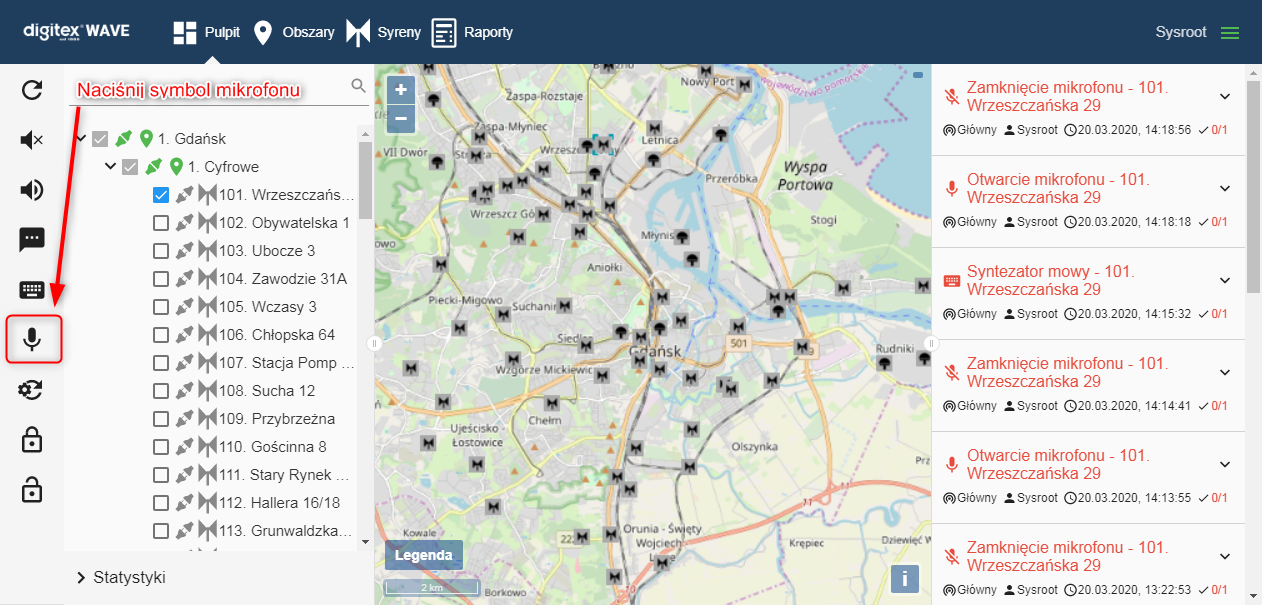
Task: Zoom in the map with plus button
Action: [400, 90]
